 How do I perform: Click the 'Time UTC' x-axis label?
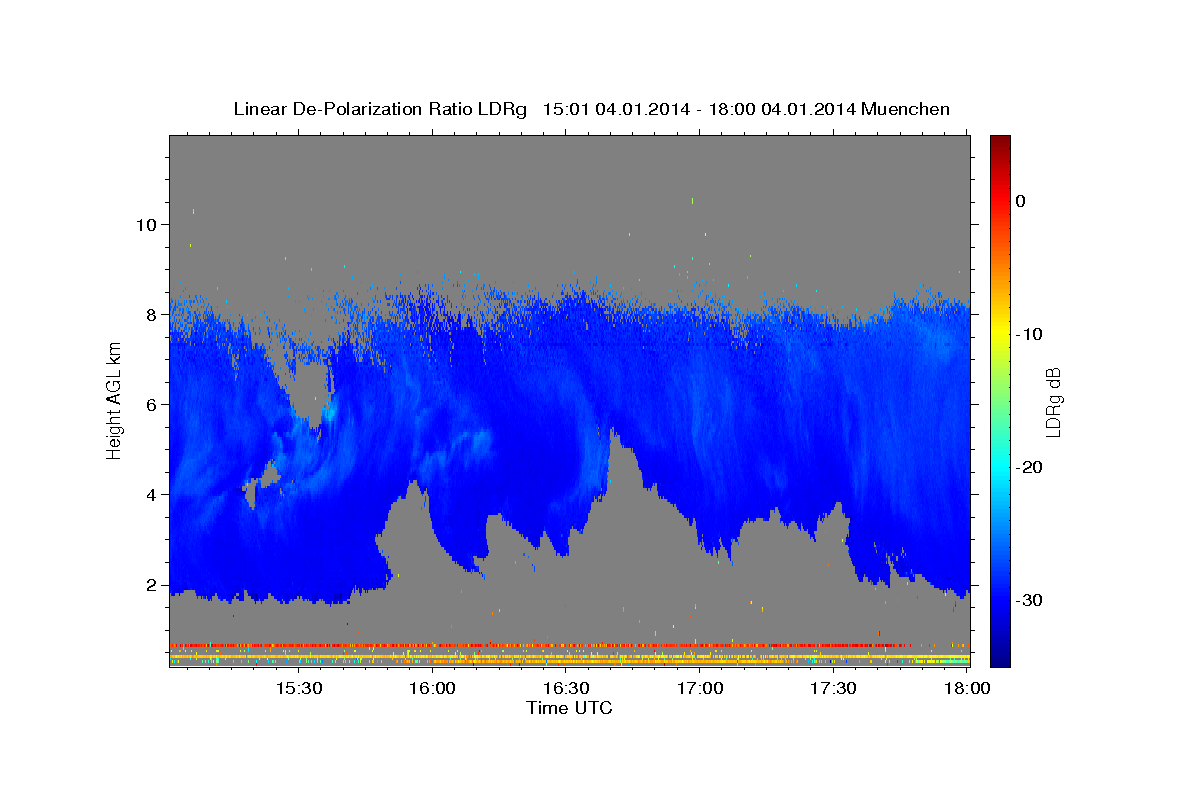tap(569, 708)
